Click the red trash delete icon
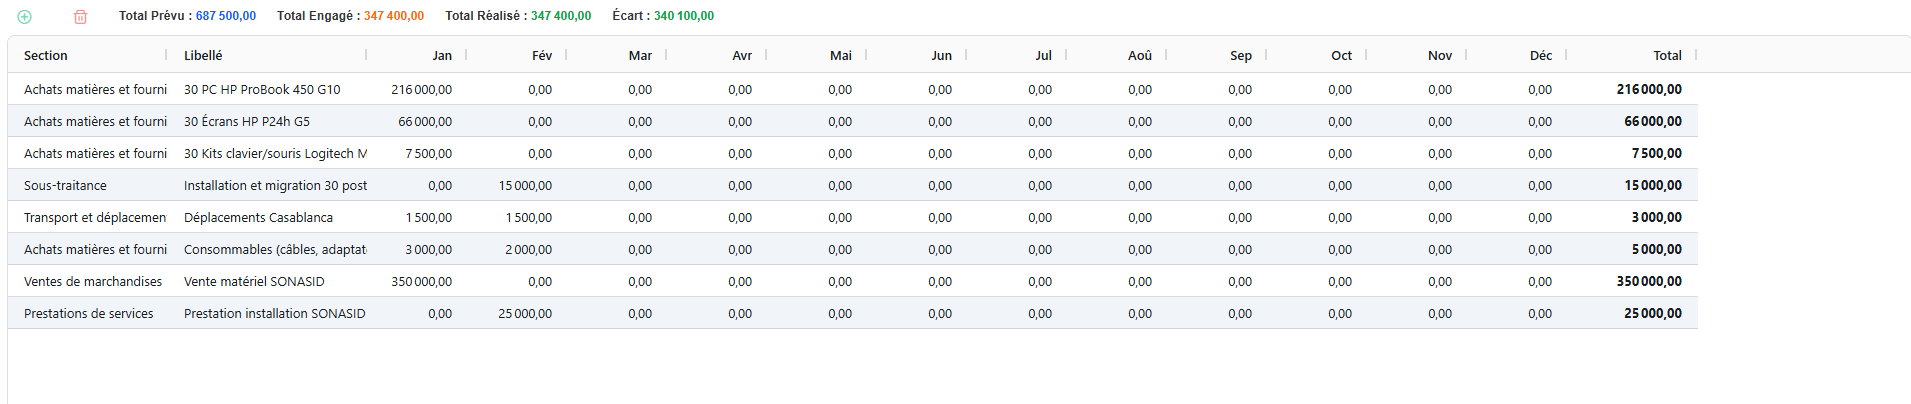Viewport: 1911px width, 404px height. coord(81,17)
